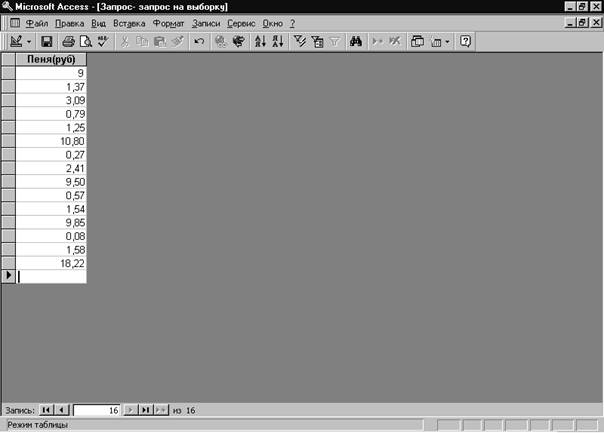Open the Окно menu

[x=273, y=23]
